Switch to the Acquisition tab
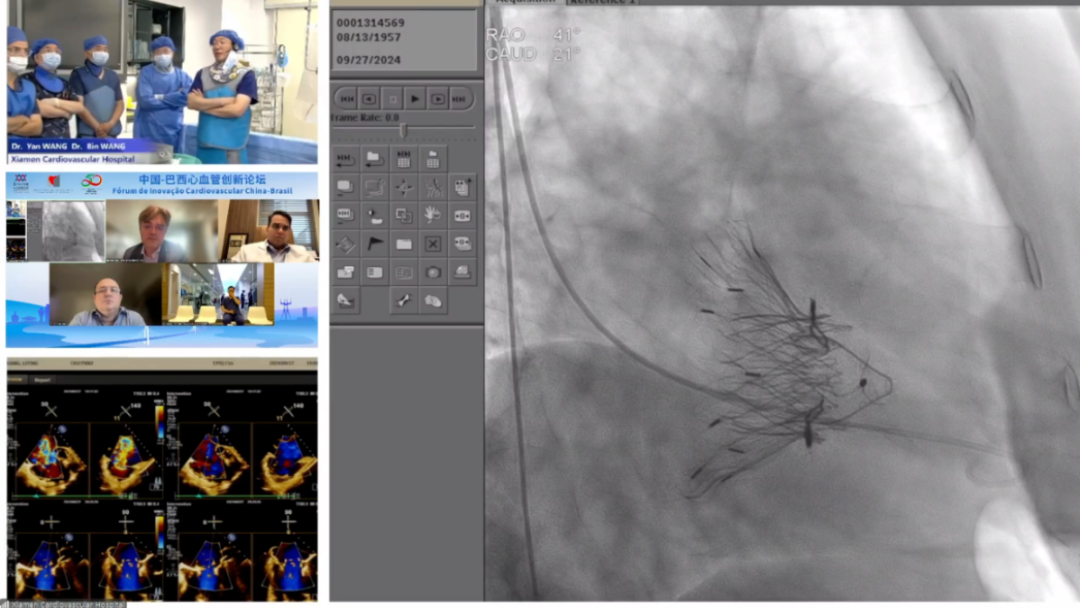1080x608 pixels. pos(524,2)
